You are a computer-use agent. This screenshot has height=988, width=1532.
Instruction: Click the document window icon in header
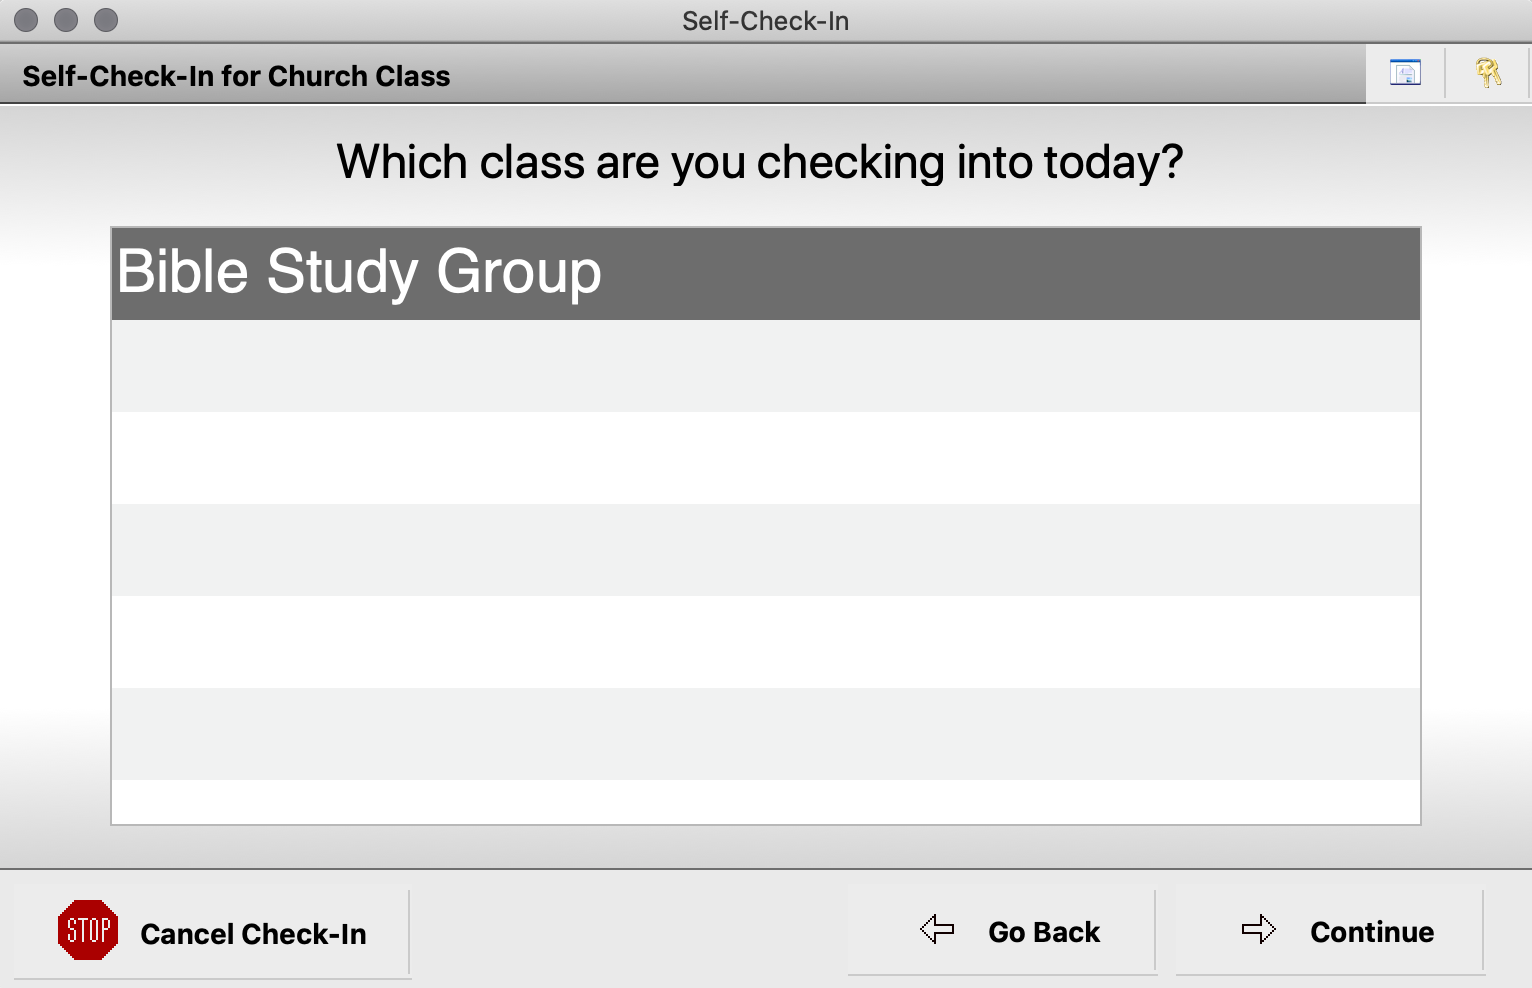(1405, 73)
